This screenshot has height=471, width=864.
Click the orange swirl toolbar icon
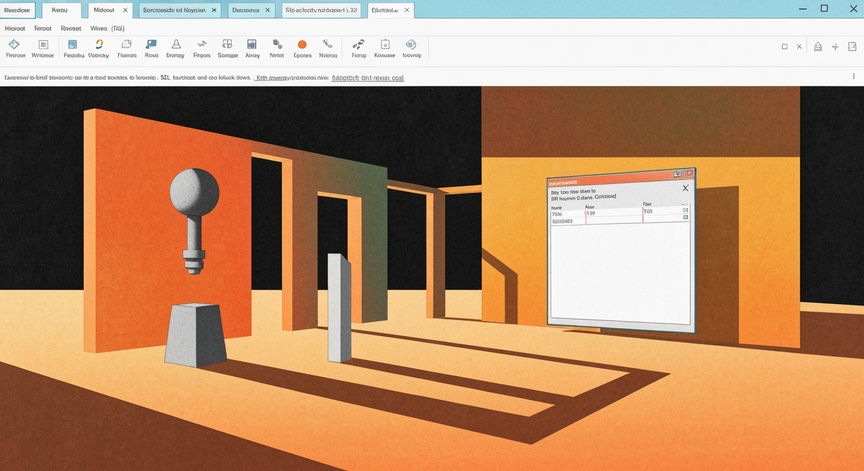point(99,45)
